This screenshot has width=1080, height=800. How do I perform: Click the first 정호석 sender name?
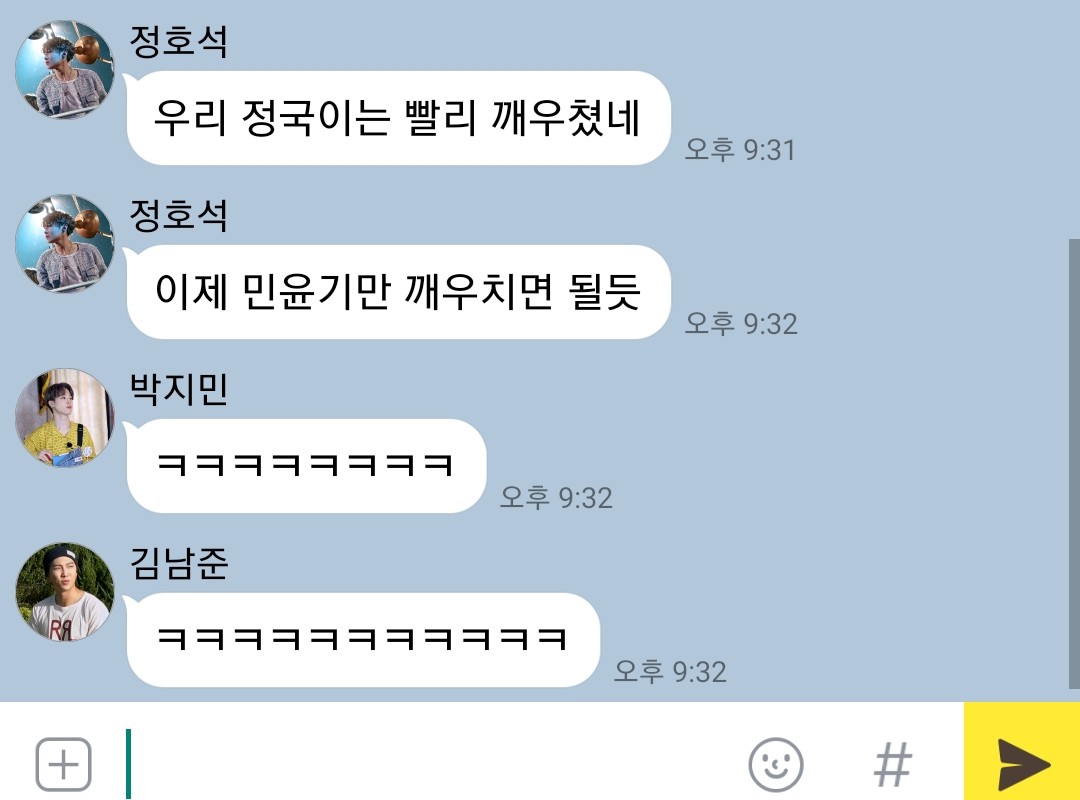click(178, 41)
